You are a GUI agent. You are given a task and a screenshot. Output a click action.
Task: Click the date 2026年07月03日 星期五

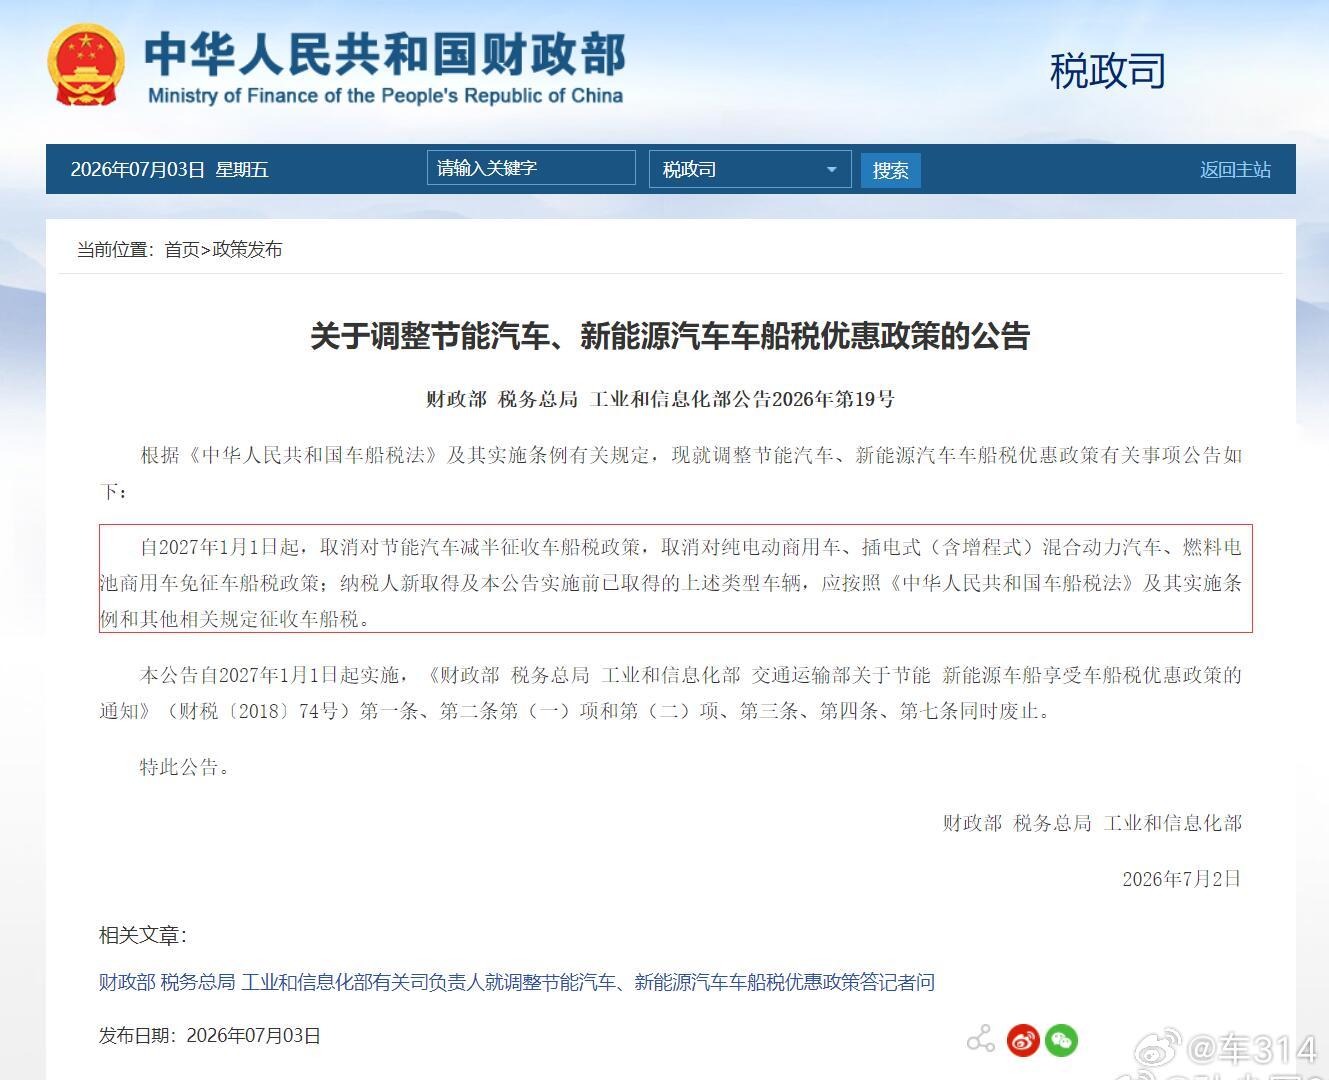(169, 169)
